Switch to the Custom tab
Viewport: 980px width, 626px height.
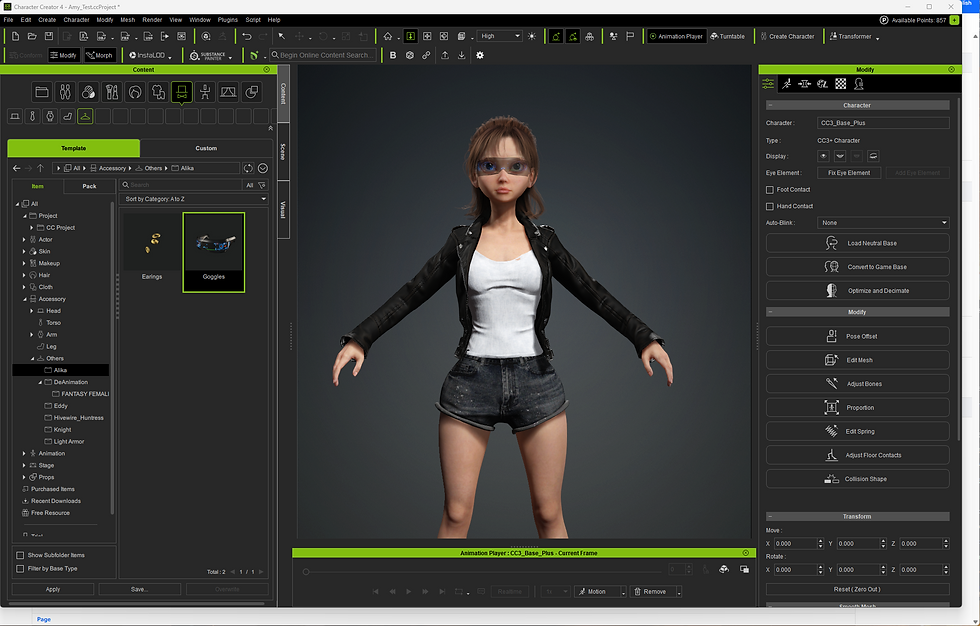[x=206, y=148]
